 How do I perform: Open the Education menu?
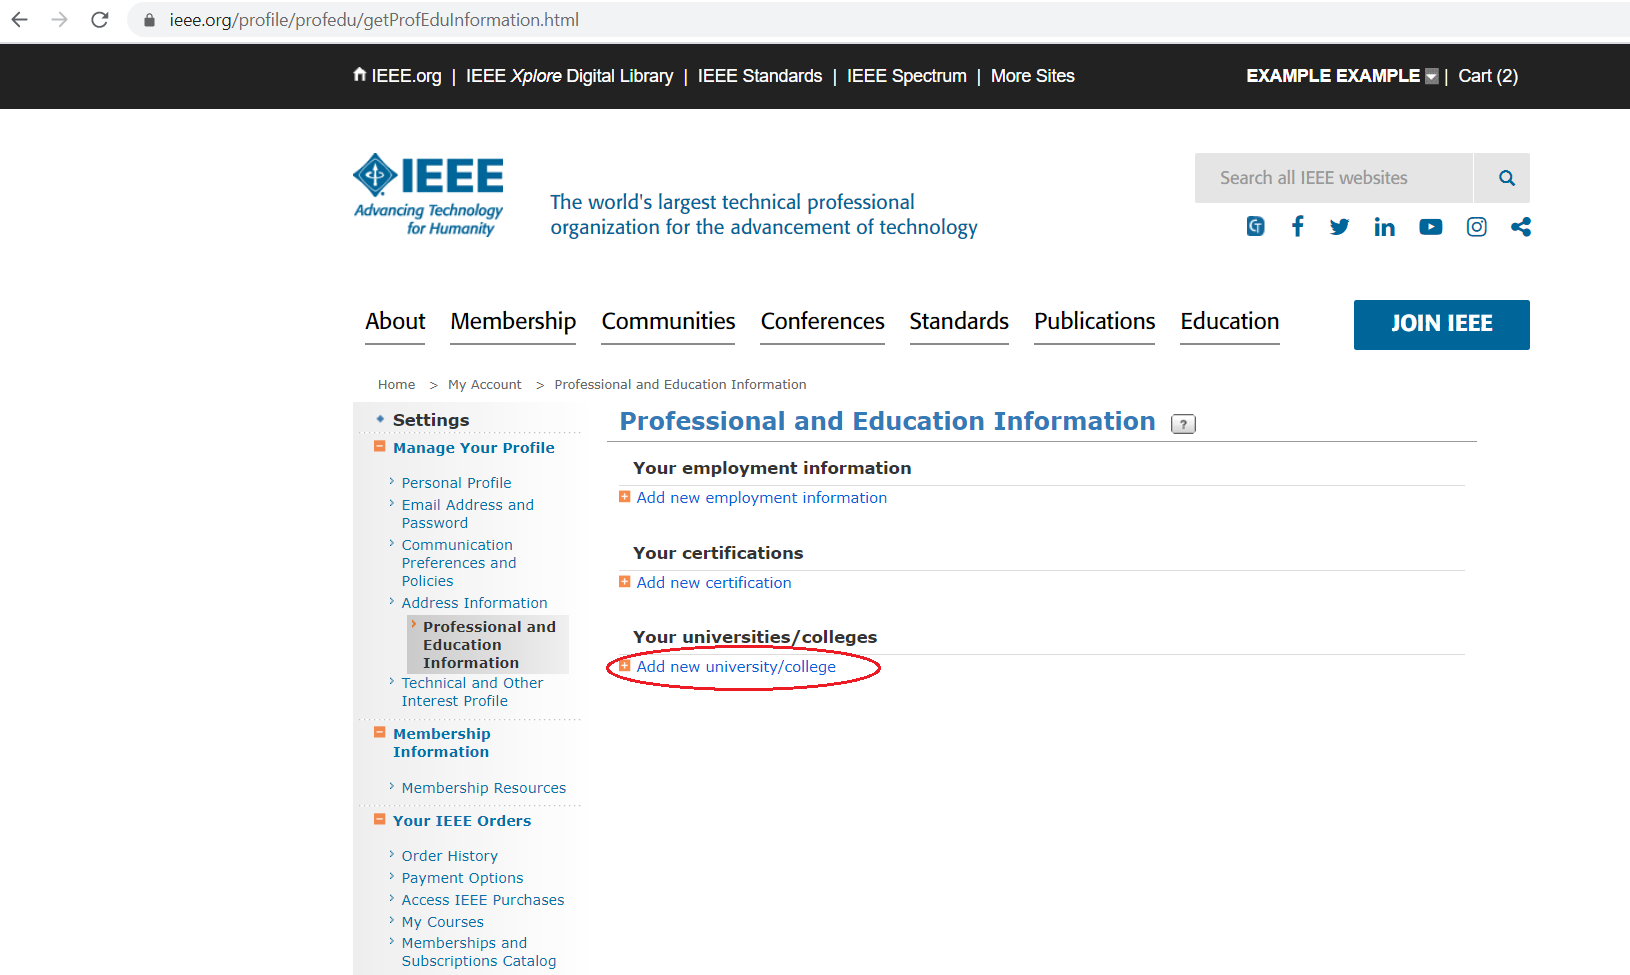1230,322
